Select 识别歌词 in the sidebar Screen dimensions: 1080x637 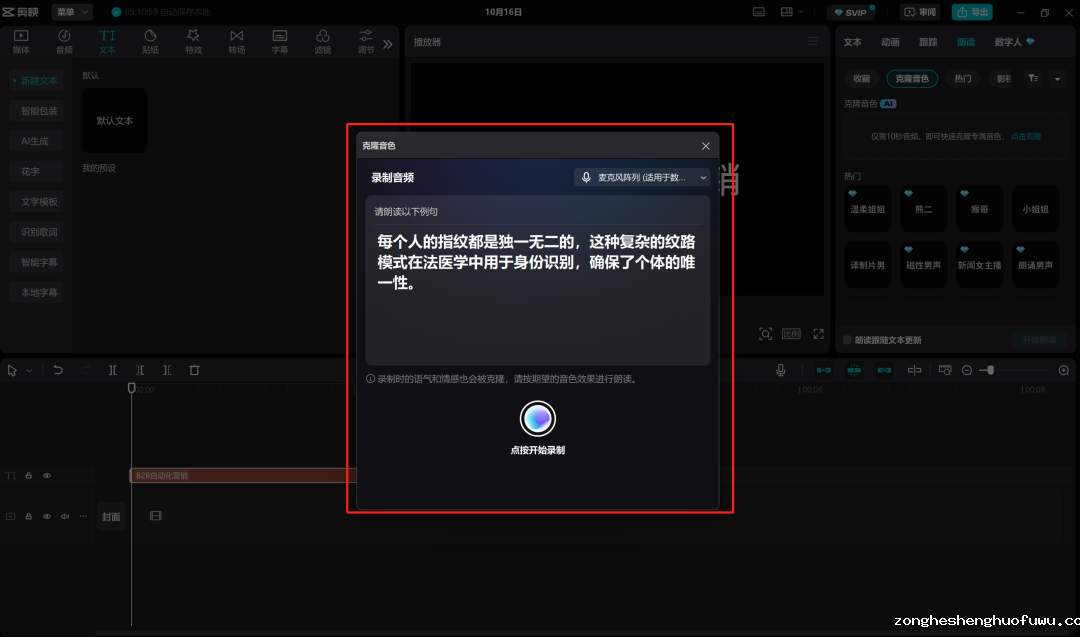pyautogui.click(x=37, y=232)
